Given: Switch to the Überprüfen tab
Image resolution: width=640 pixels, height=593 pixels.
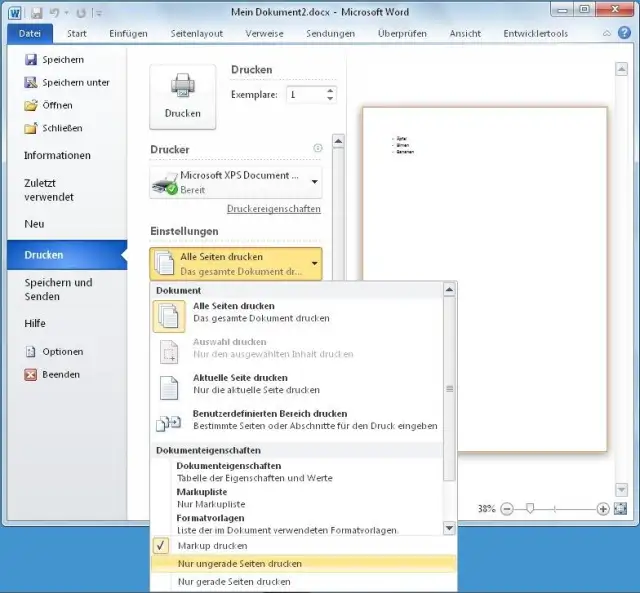Looking at the screenshot, I should (x=402, y=33).
